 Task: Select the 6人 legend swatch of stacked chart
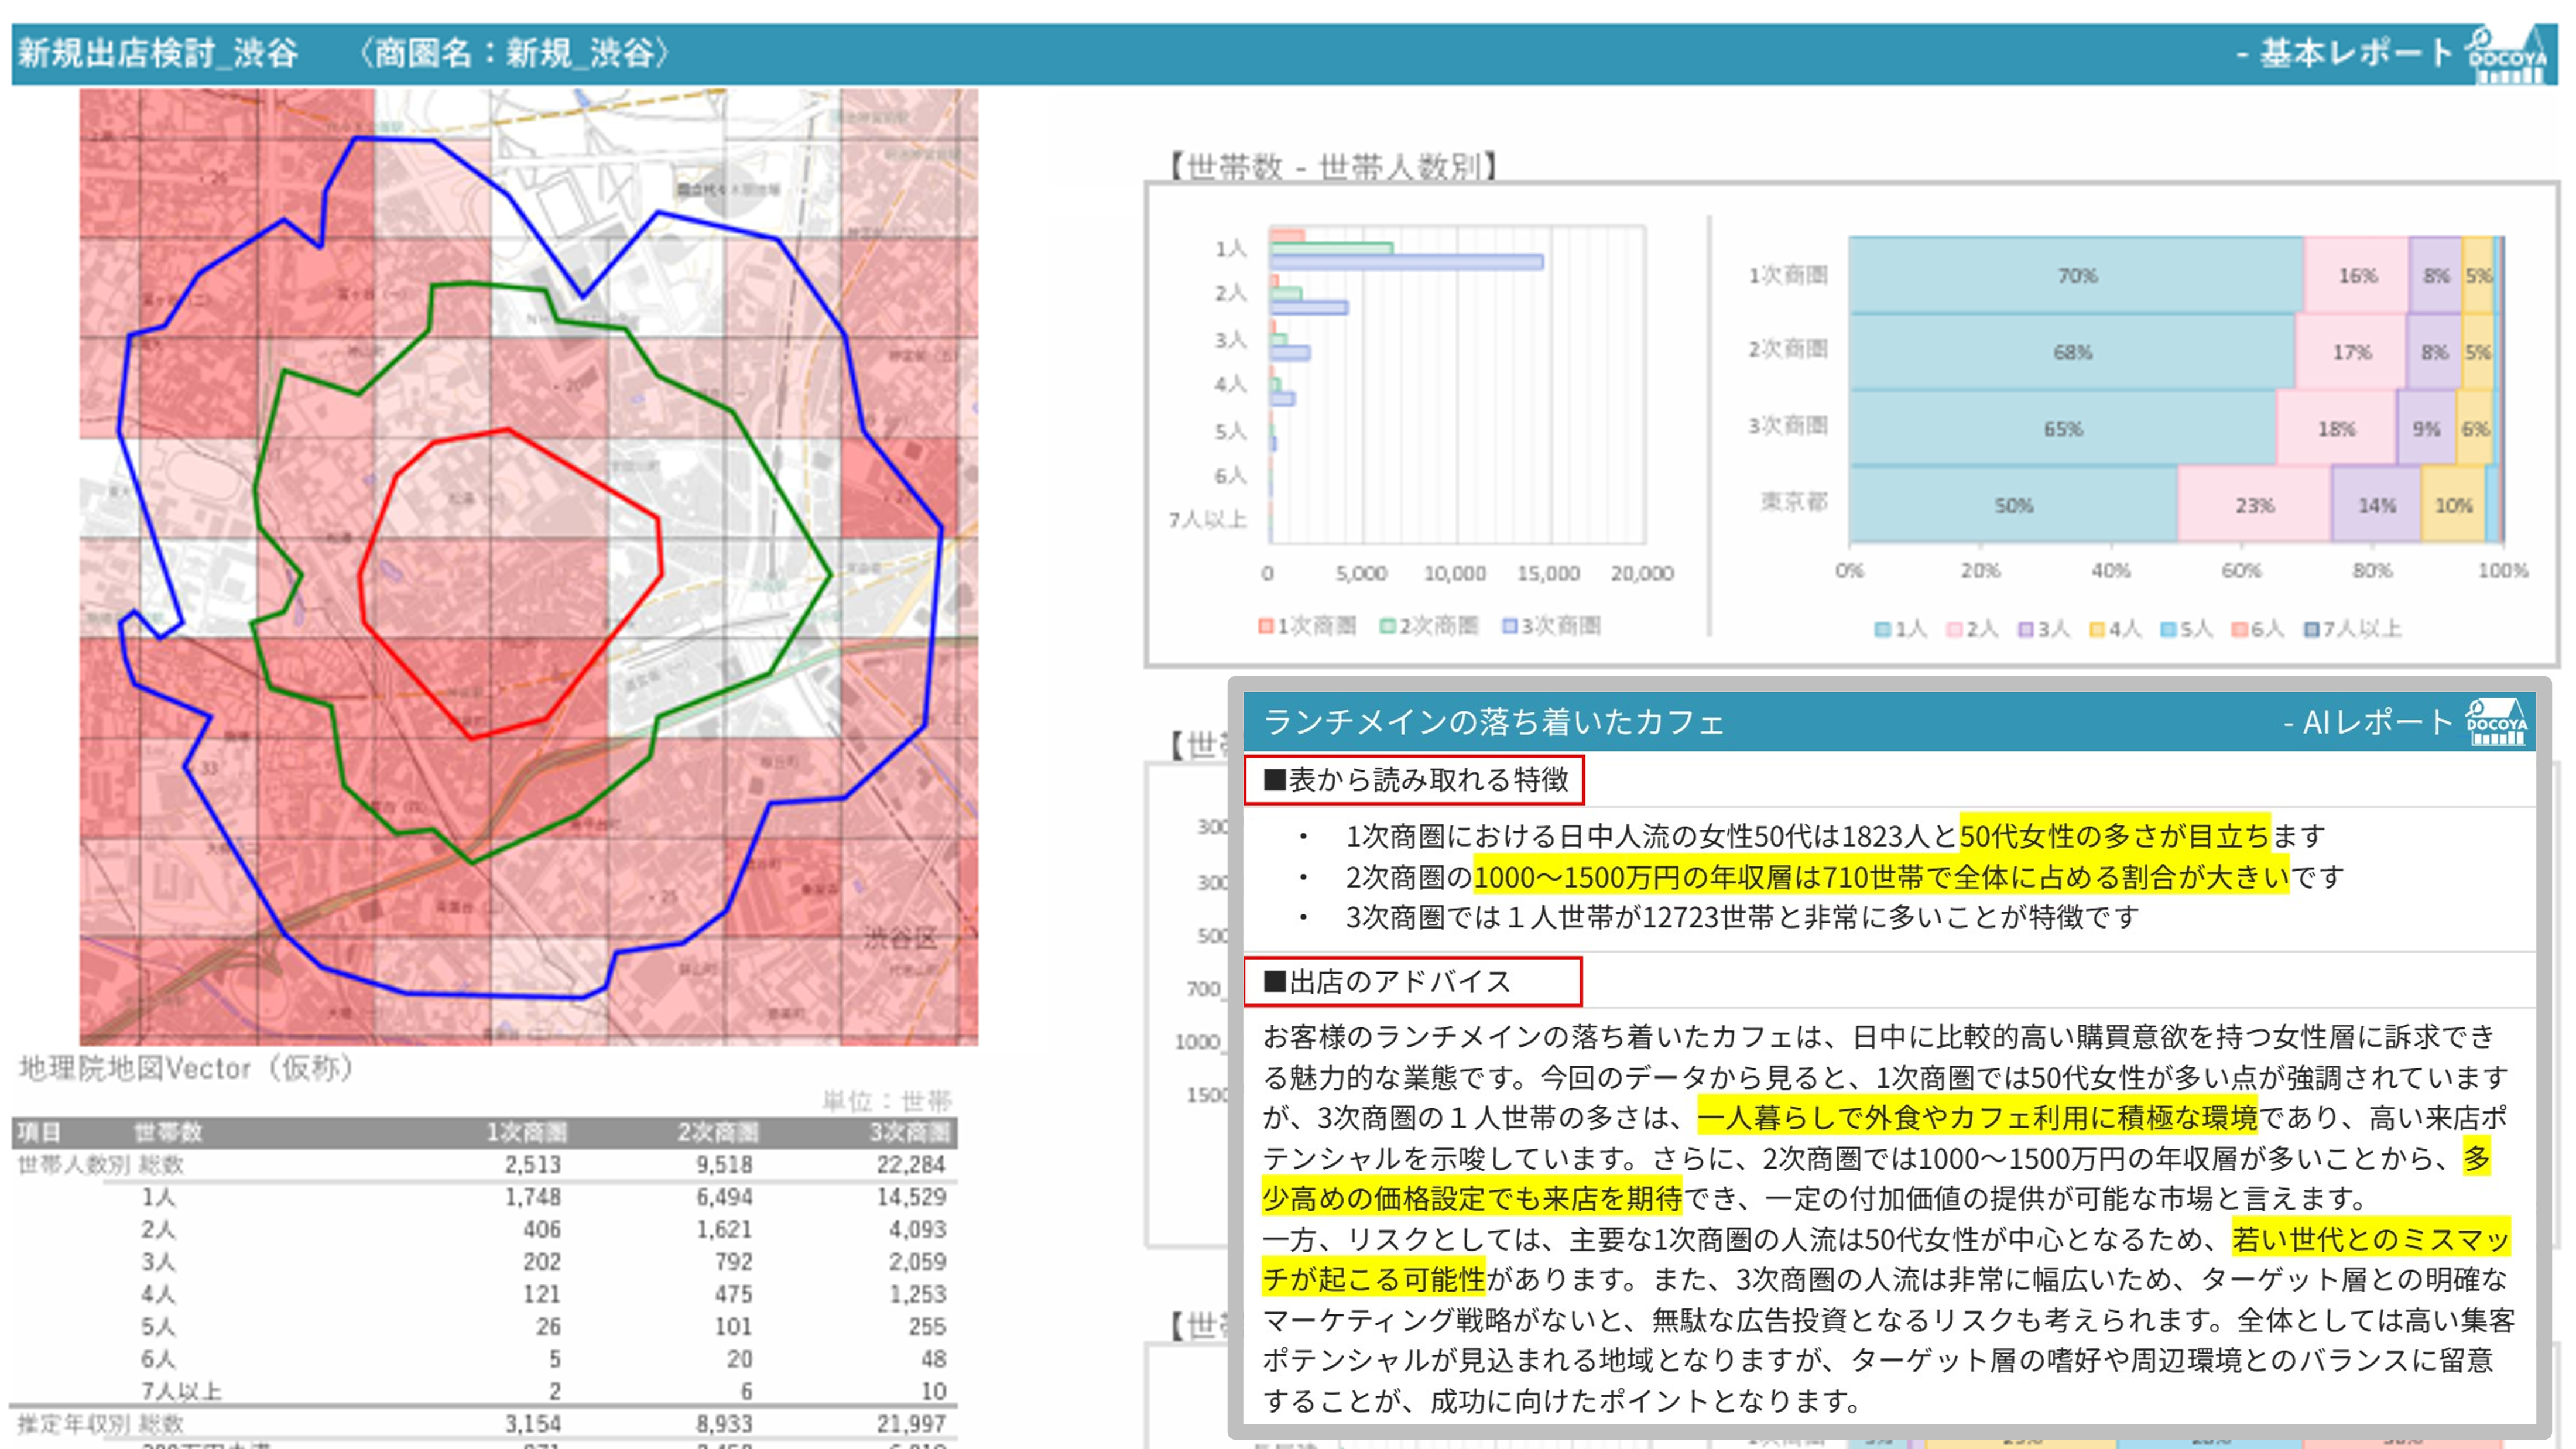click(2239, 629)
